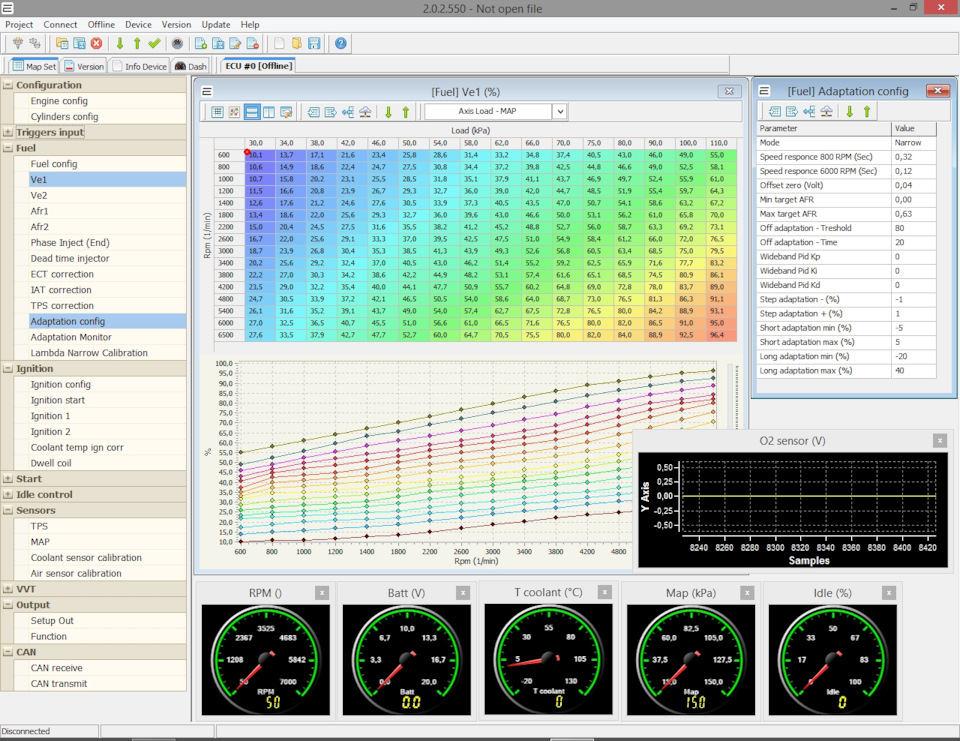The height and width of the screenshot is (741, 960).
Task: Close the O2 sensor (V) panel
Action: pos(940,440)
